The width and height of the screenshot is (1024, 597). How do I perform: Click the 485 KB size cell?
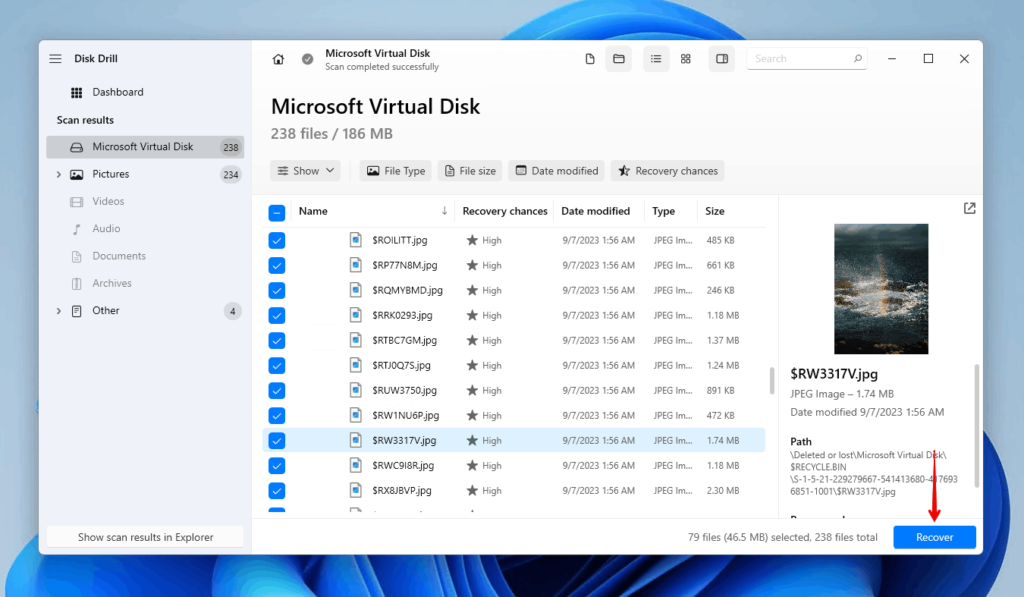pos(720,240)
